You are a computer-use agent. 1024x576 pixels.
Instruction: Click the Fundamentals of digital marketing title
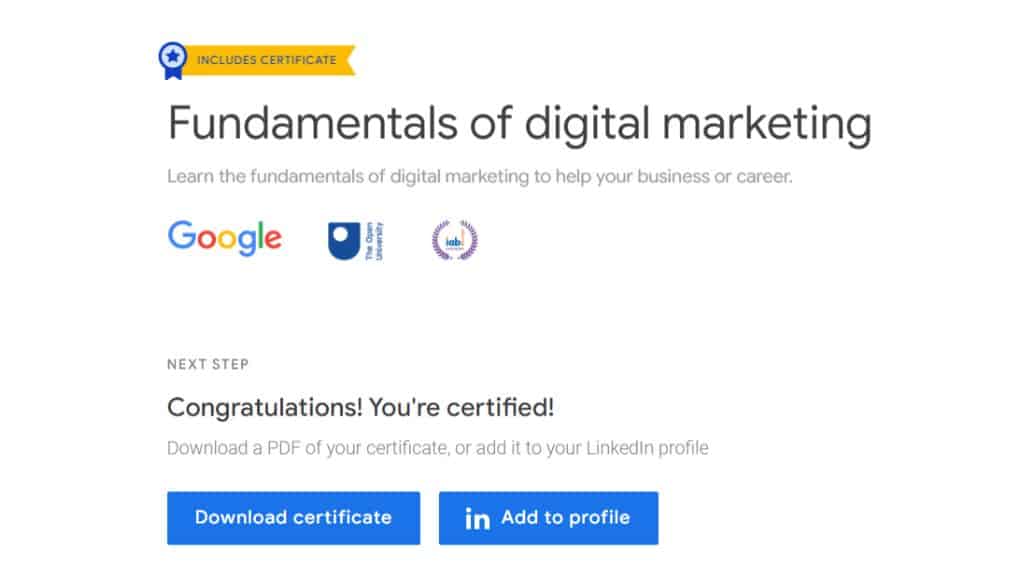coord(520,121)
